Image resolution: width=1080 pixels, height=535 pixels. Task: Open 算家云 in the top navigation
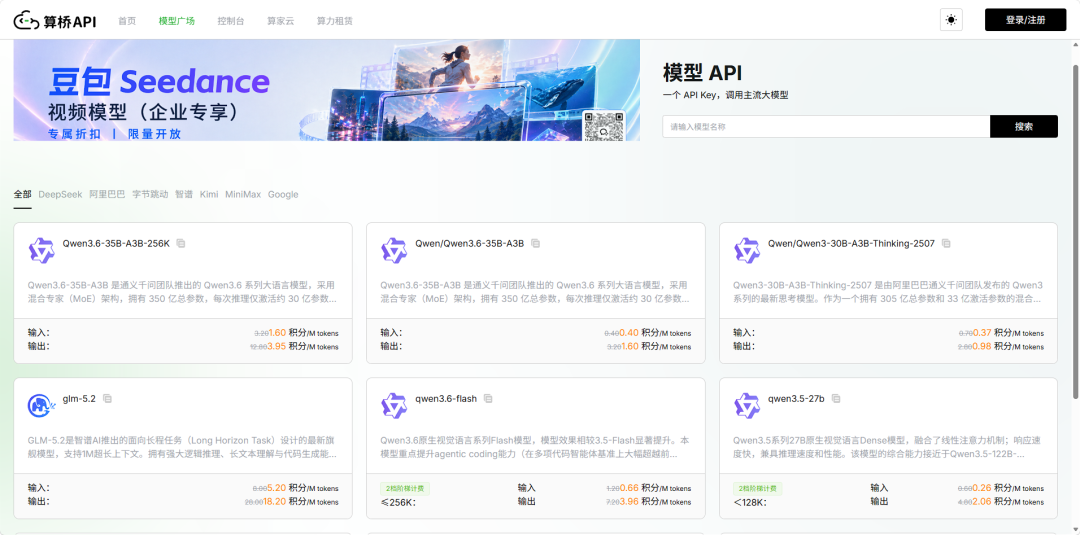tap(280, 21)
